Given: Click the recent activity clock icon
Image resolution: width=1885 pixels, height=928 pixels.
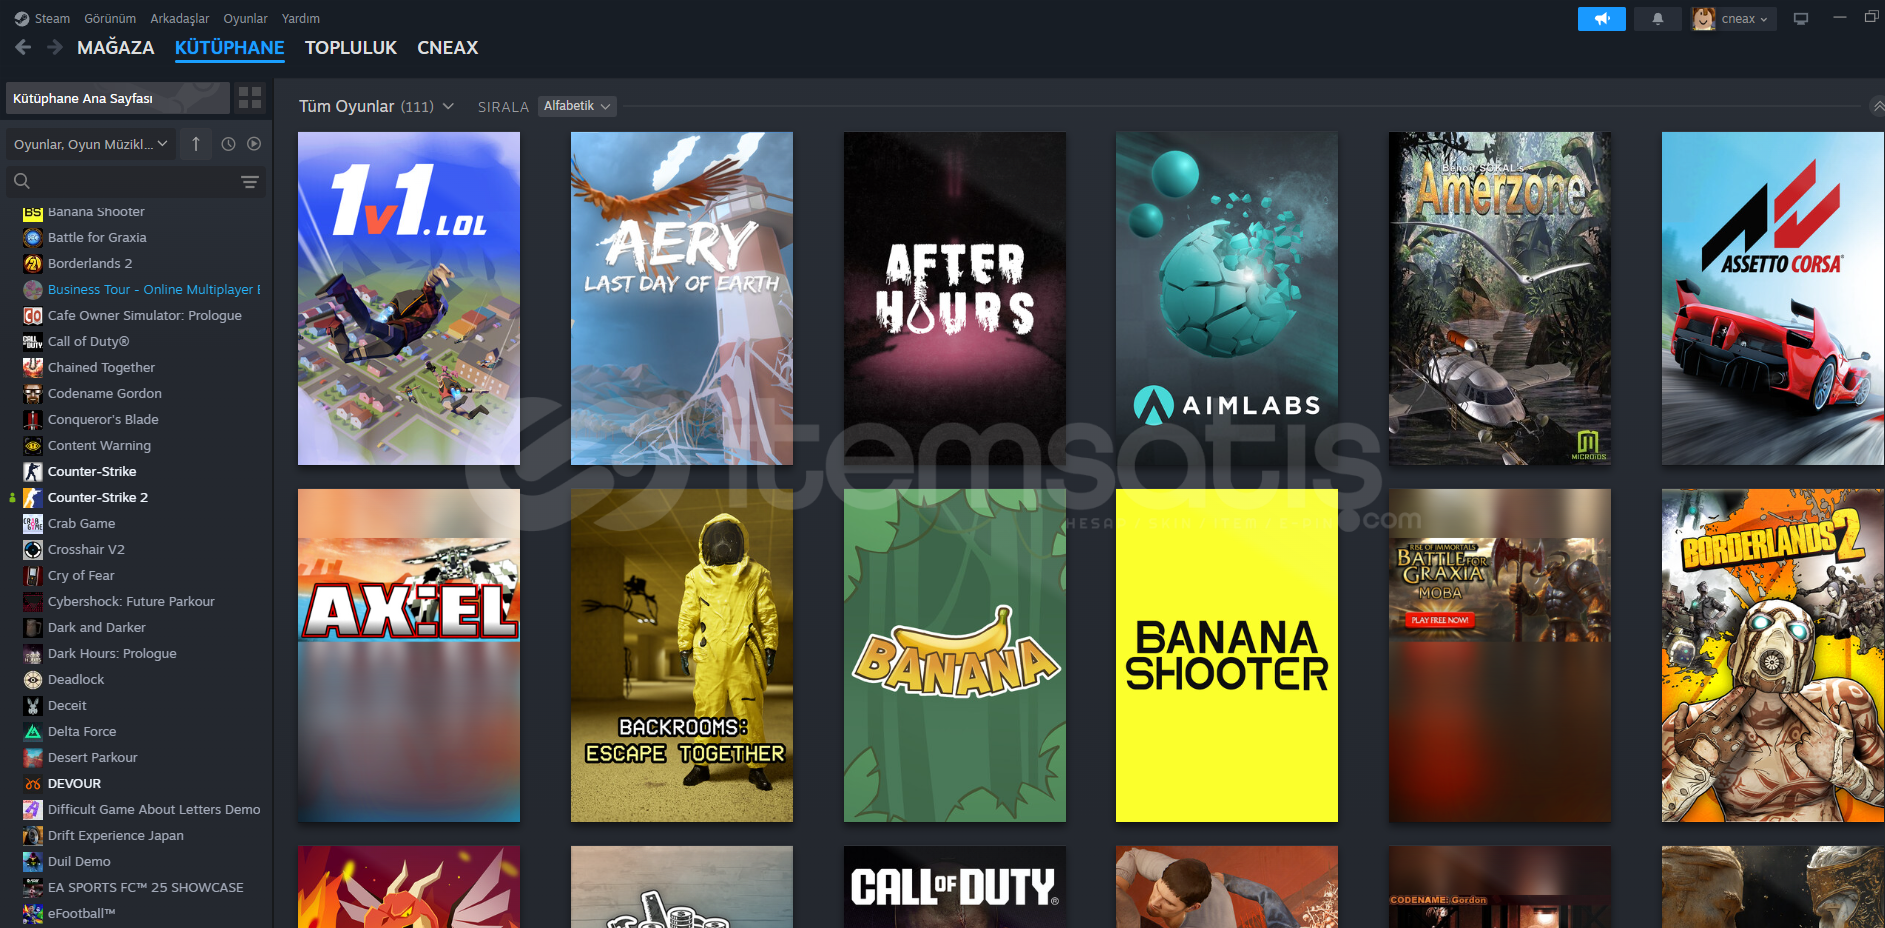Looking at the screenshot, I should coord(228,144).
